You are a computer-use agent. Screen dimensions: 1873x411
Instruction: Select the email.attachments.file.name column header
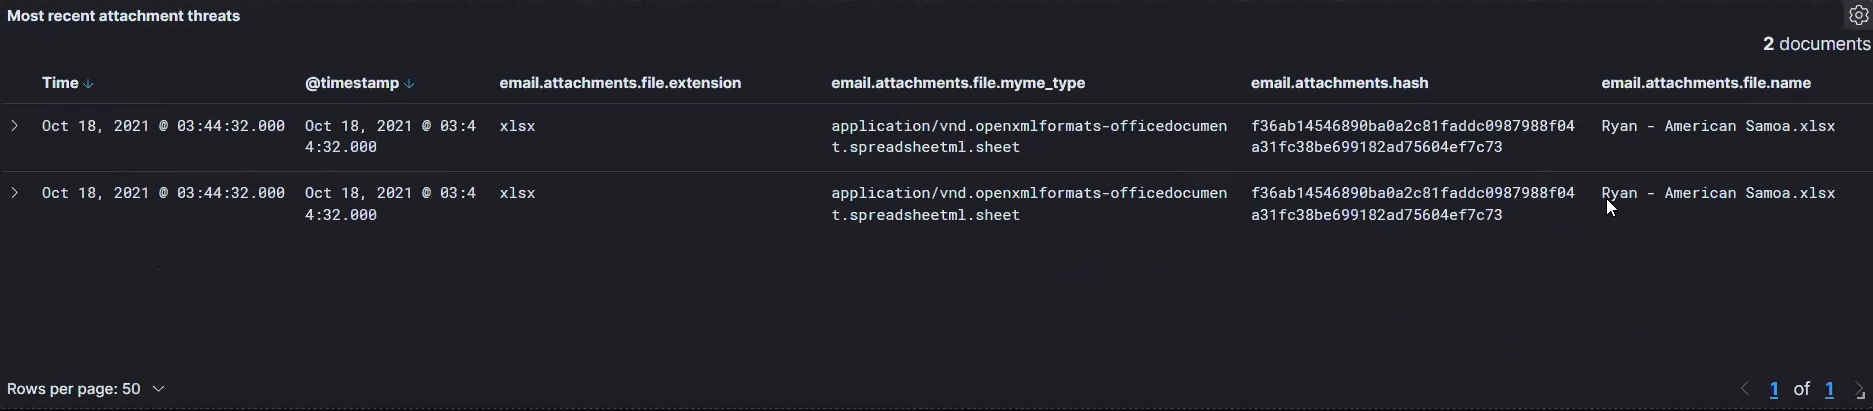pos(1706,83)
